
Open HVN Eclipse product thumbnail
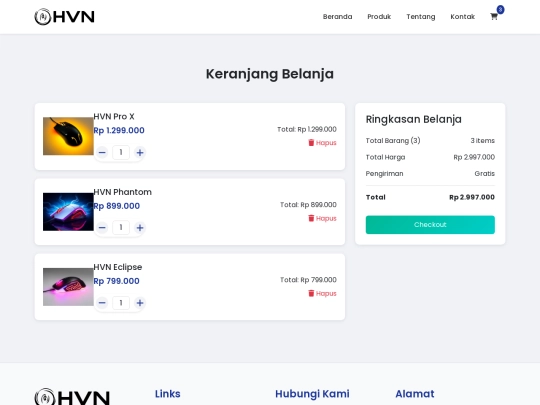click(68, 287)
